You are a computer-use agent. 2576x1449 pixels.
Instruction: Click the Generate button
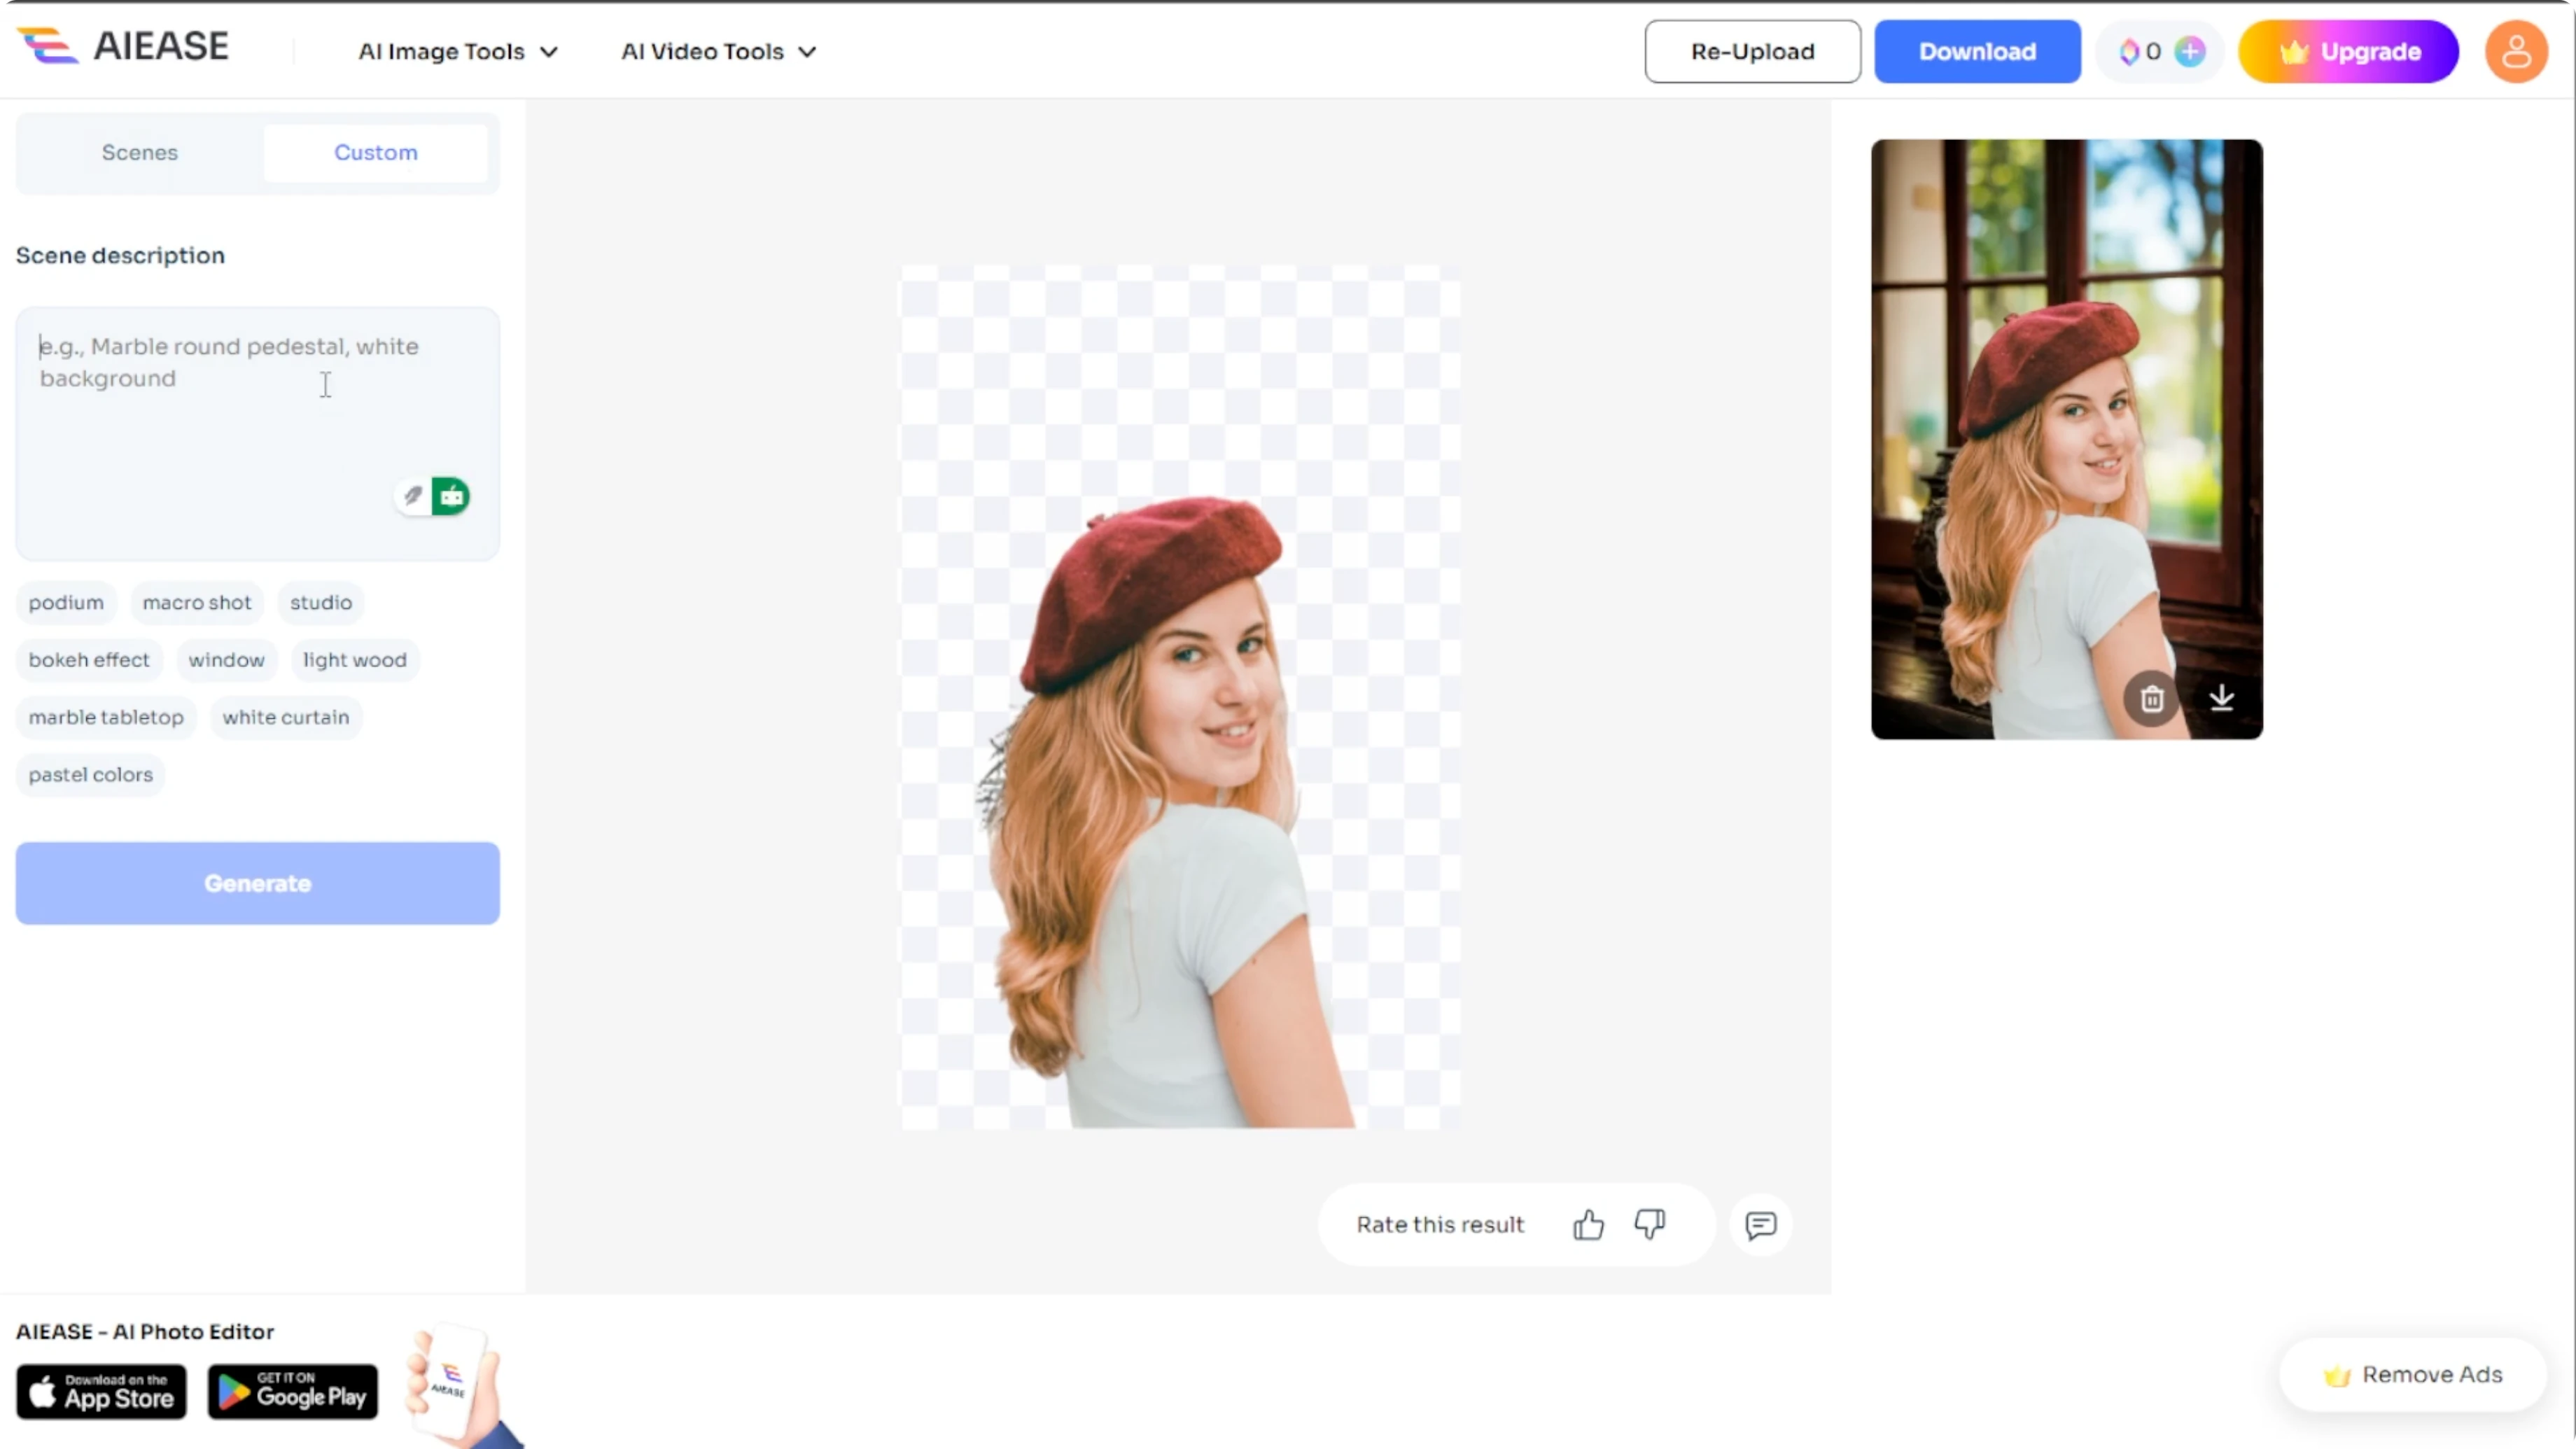[x=257, y=883]
